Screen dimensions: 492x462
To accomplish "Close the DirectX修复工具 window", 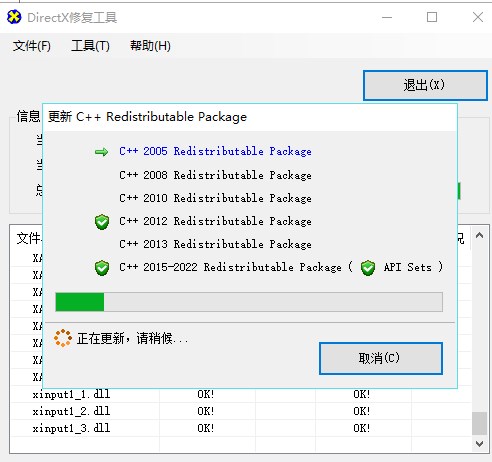I will (x=478, y=17).
